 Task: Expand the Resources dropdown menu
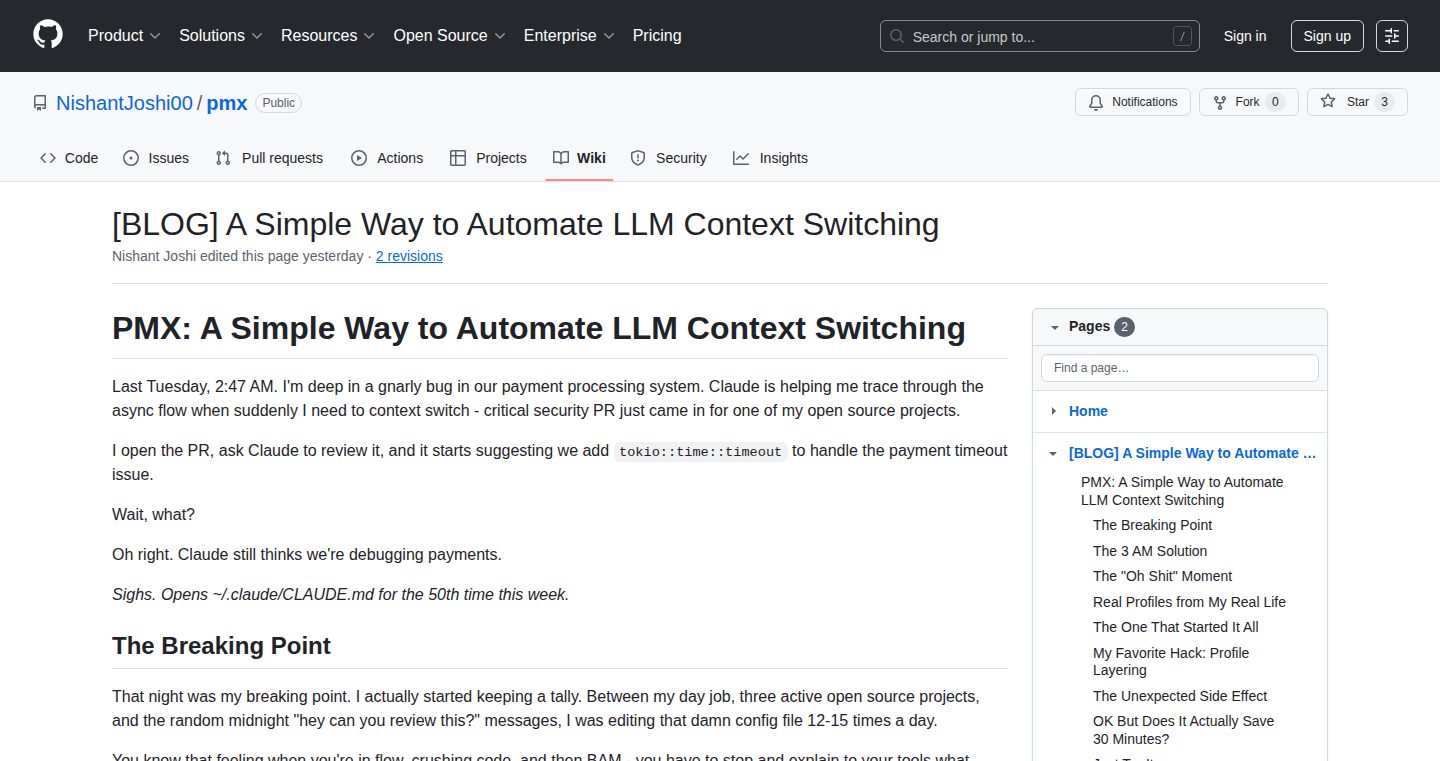pyautogui.click(x=328, y=36)
